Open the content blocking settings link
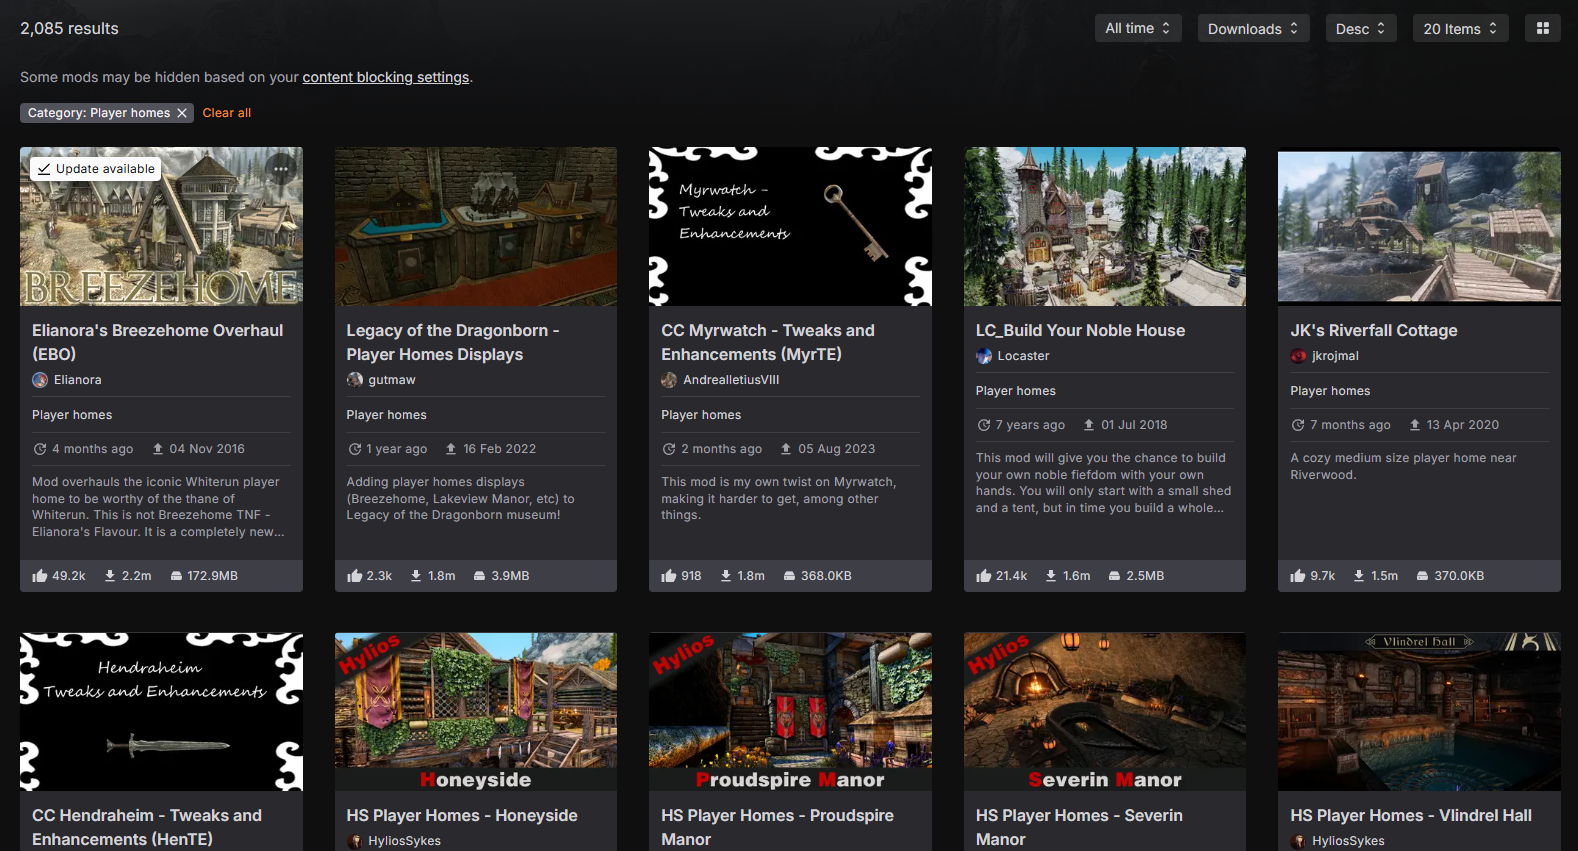The image size is (1578, 851). point(386,77)
